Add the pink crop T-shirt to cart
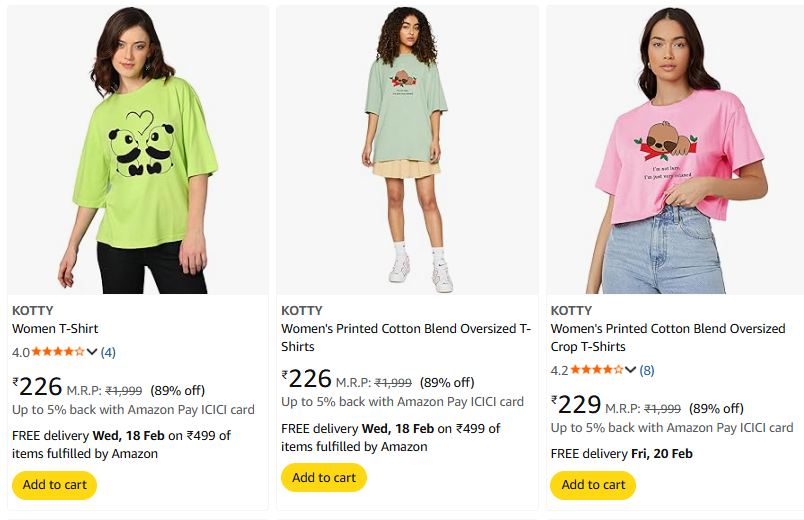Viewport: 804px width, 520px height. tap(593, 485)
